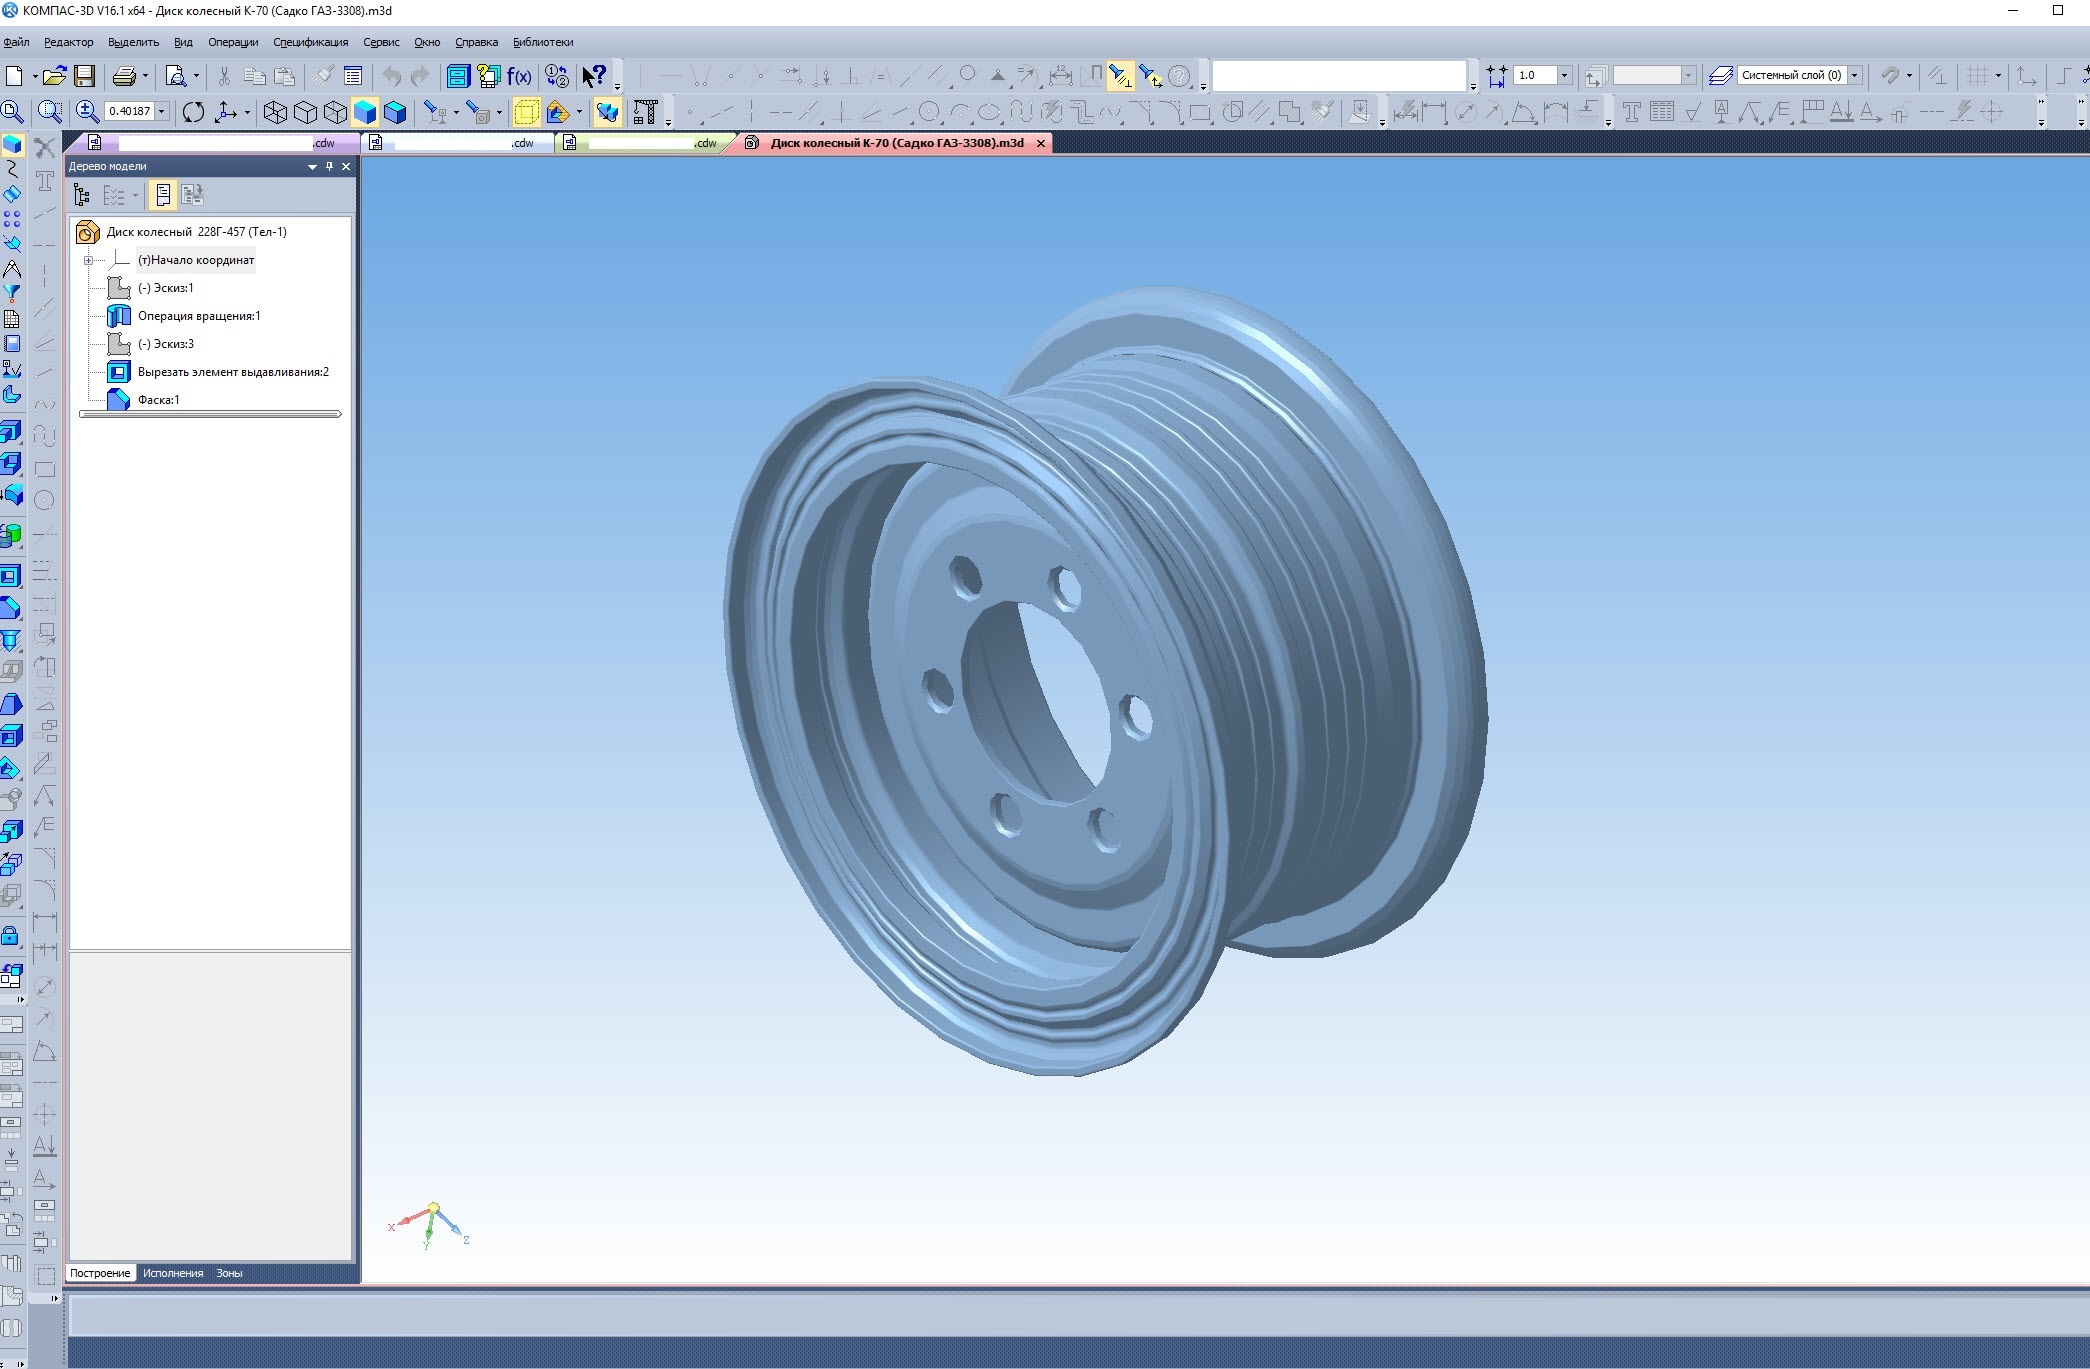Zoom to window selection icon
Viewport: 2090px width, 1369px height.
click(50, 112)
